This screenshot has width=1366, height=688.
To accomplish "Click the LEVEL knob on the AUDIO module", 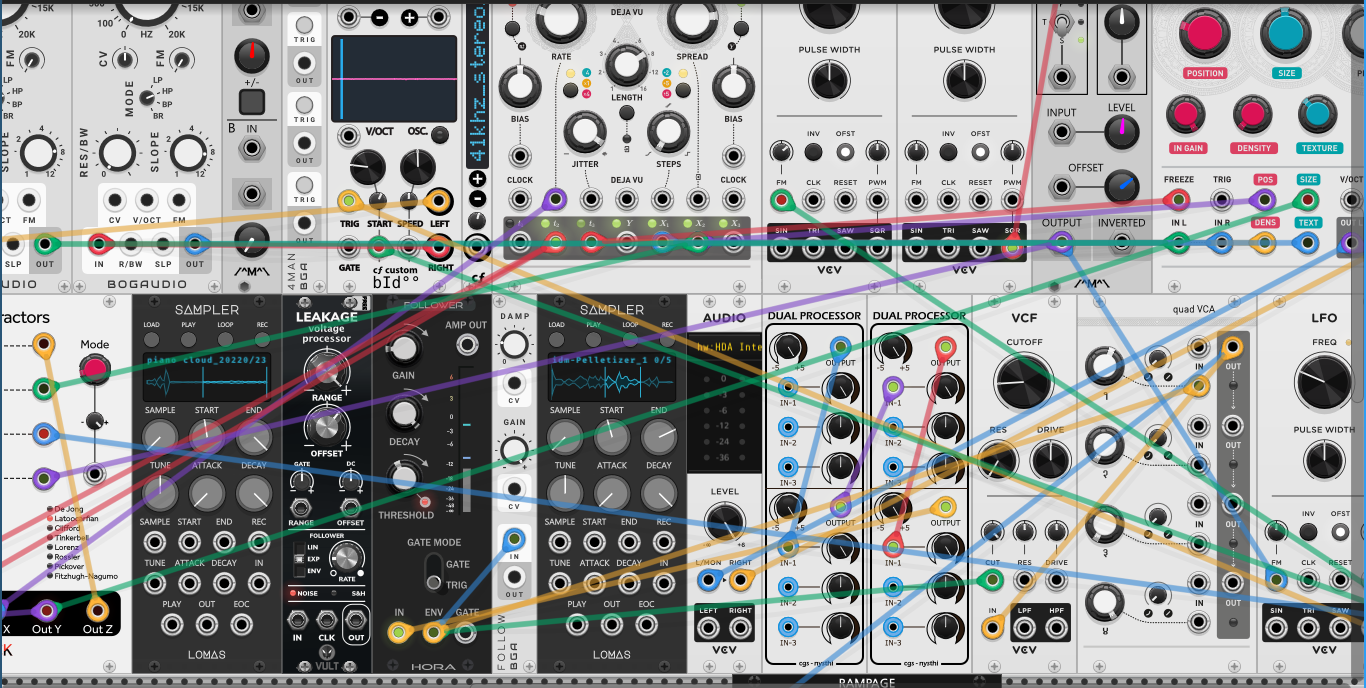I will pos(725,524).
